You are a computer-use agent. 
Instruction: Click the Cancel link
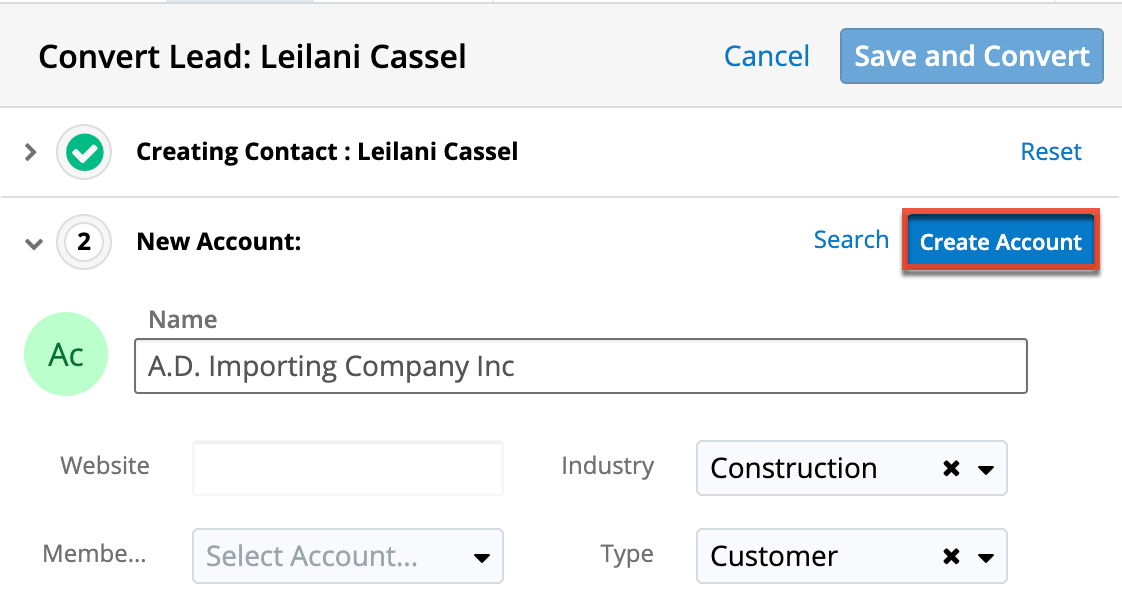(766, 56)
